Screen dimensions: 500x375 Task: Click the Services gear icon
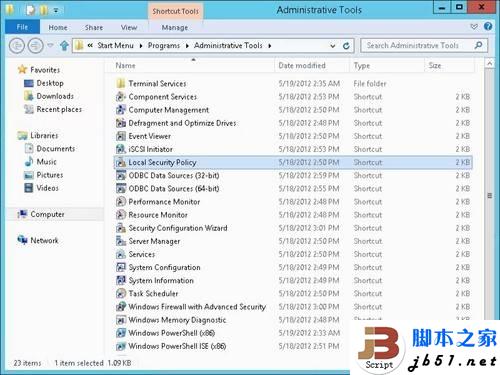point(121,254)
